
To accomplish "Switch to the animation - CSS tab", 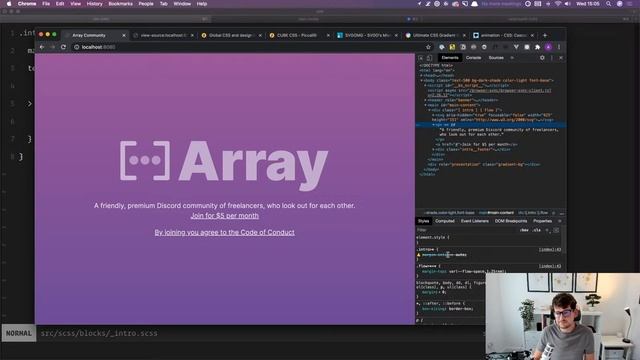I will click(503, 36).
